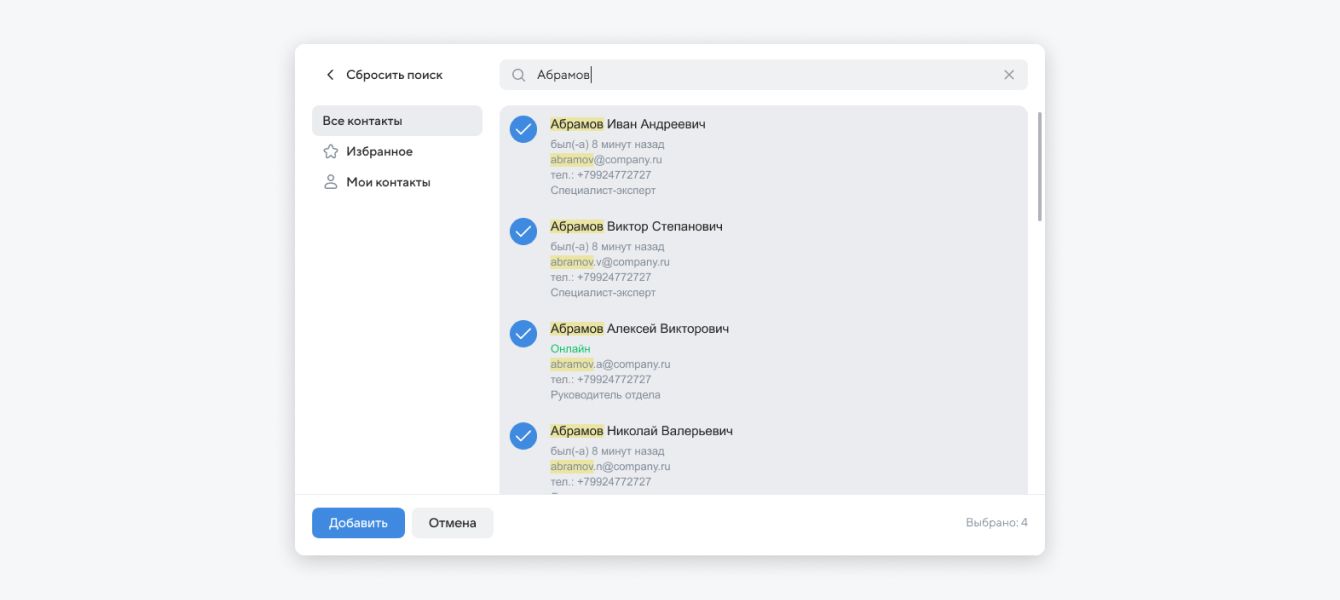Open the Все контакты section
Screen dimensions: 1340x600
tap(397, 121)
